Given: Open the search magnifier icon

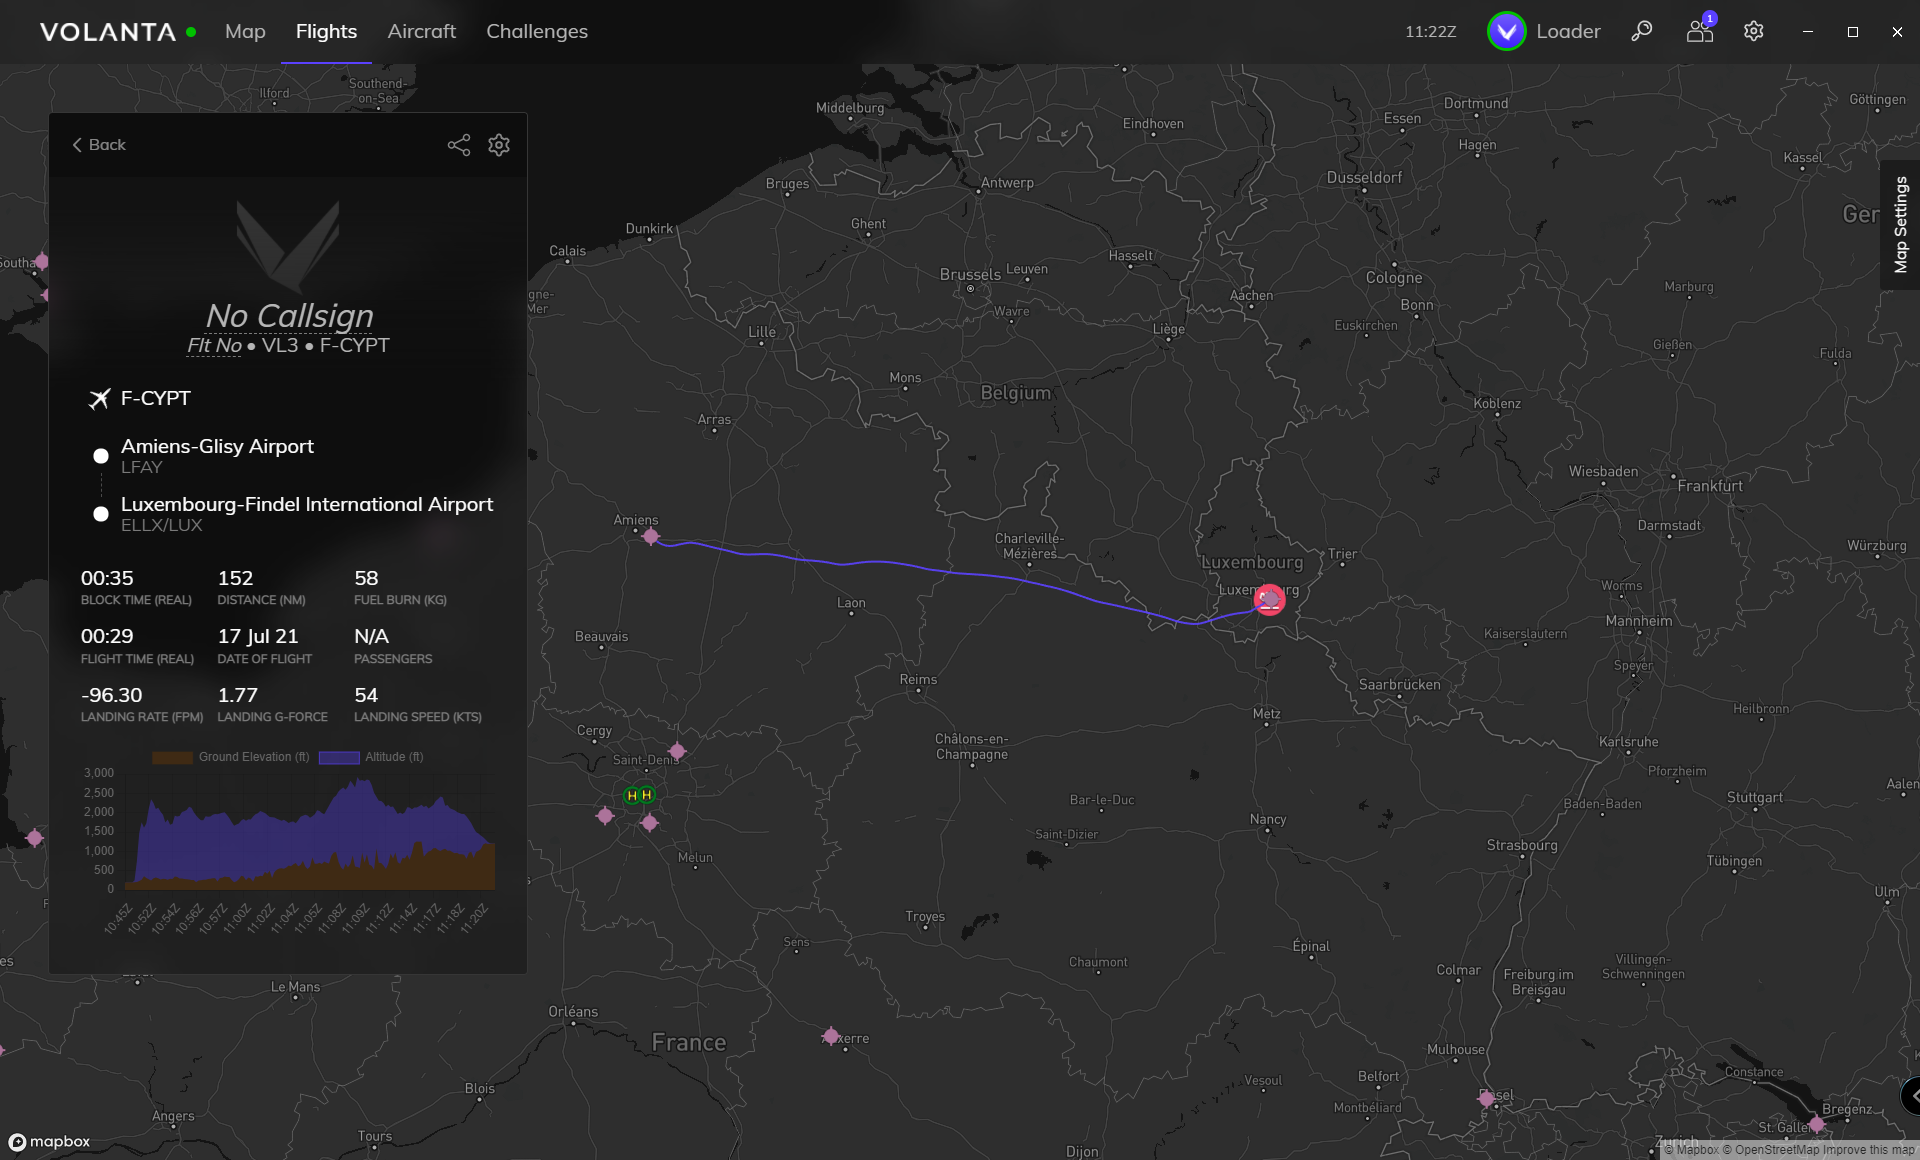Looking at the screenshot, I should (x=1641, y=32).
